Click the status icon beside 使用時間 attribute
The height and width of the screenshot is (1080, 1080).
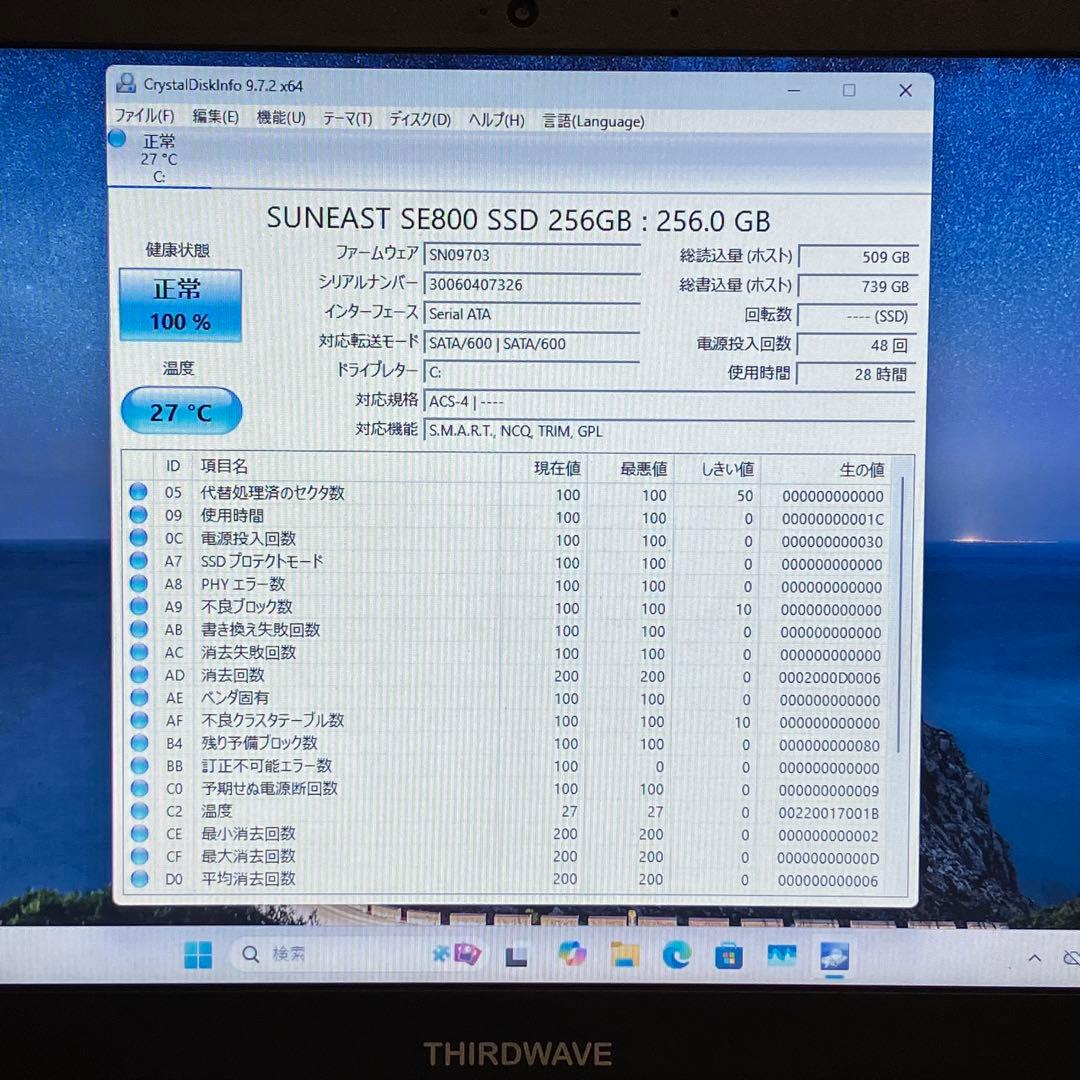(138, 515)
